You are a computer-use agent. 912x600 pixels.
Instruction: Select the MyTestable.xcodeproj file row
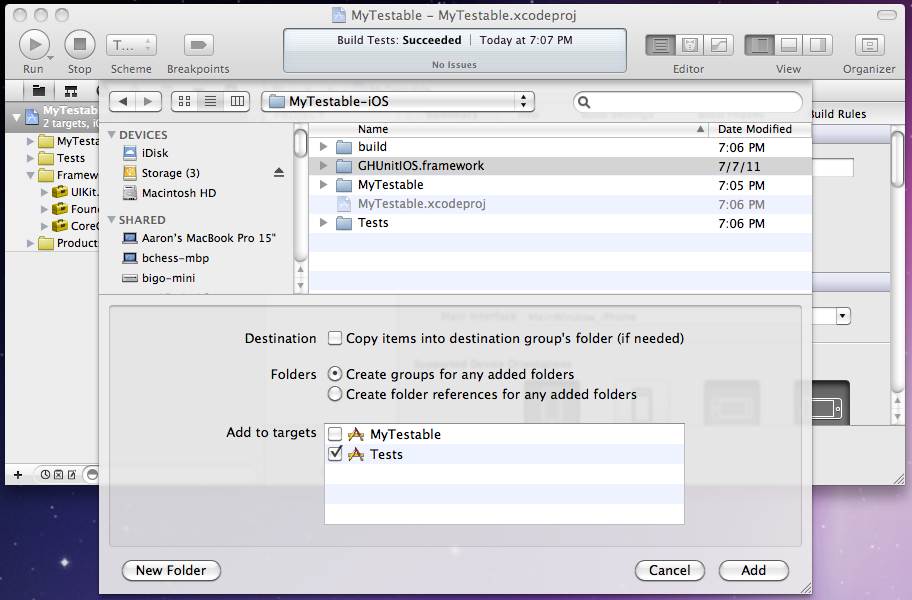pyautogui.click(x=560, y=204)
